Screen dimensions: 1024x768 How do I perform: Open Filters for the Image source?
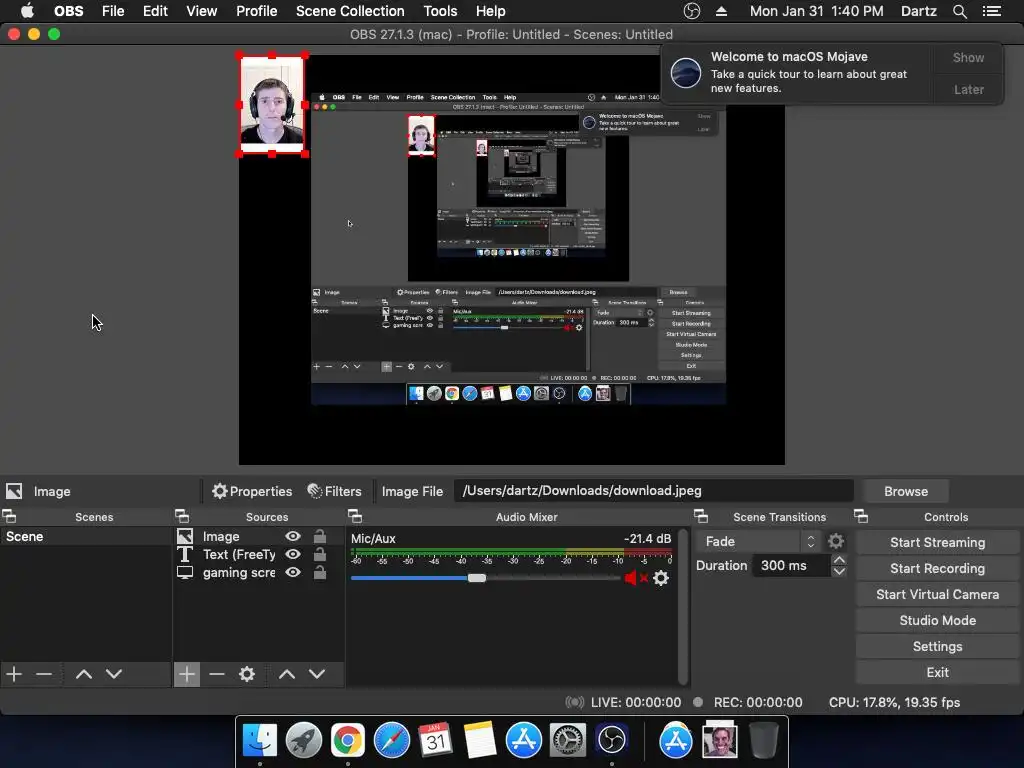[334, 491]
